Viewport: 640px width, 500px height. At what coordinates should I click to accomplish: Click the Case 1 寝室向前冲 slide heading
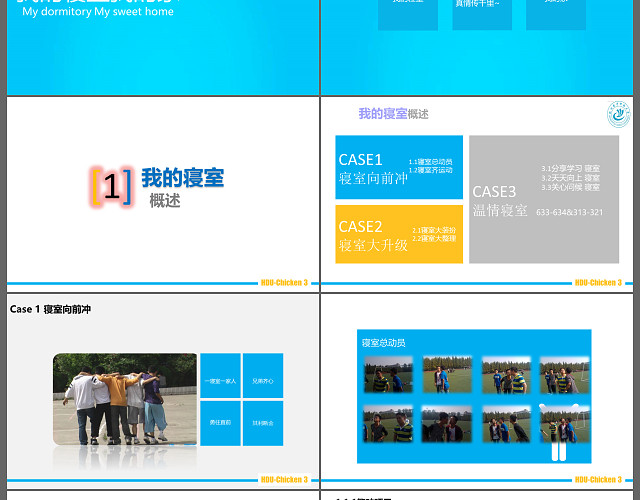(50, 309)
